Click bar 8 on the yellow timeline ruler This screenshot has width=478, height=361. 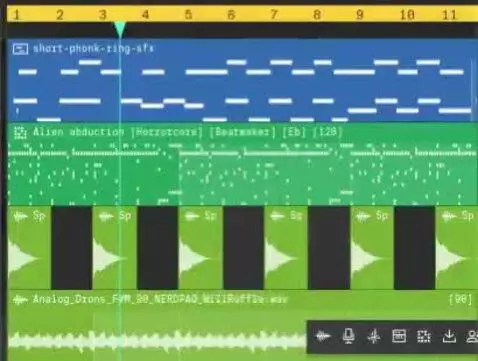pos(317,15)
